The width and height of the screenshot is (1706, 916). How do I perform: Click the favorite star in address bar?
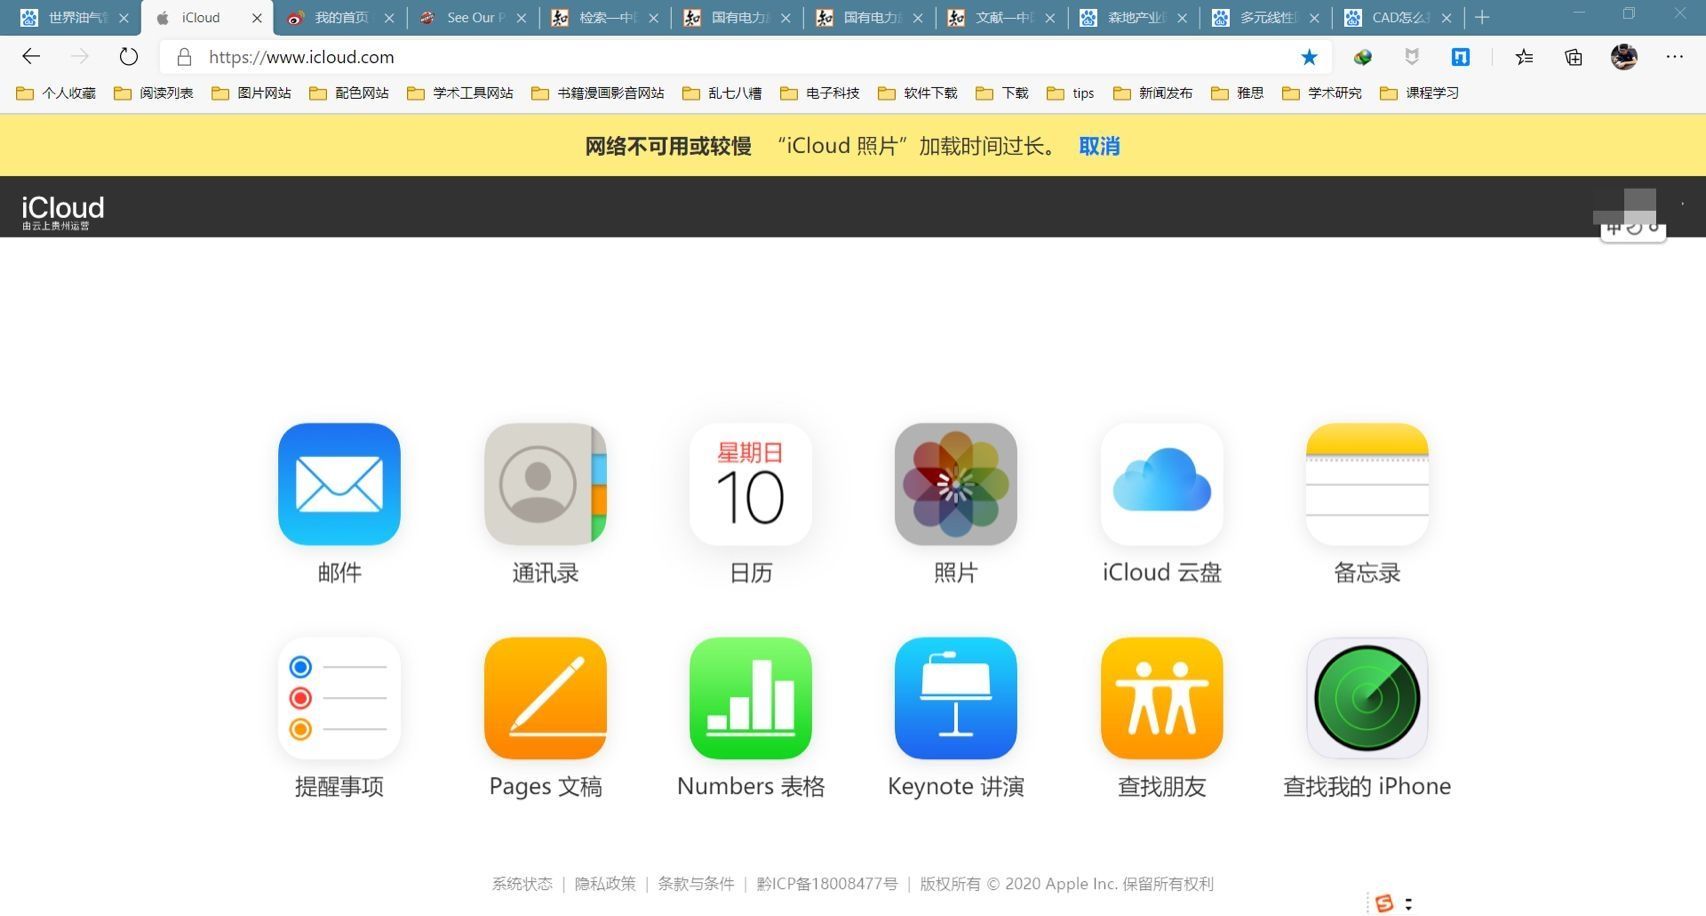(x=1309, y=57)
